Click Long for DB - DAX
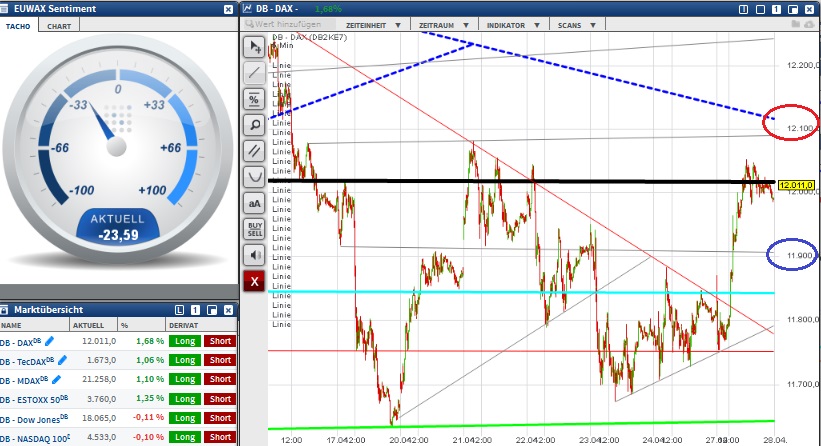This screenshot has height=446, width=821. [x=185, y=341]
